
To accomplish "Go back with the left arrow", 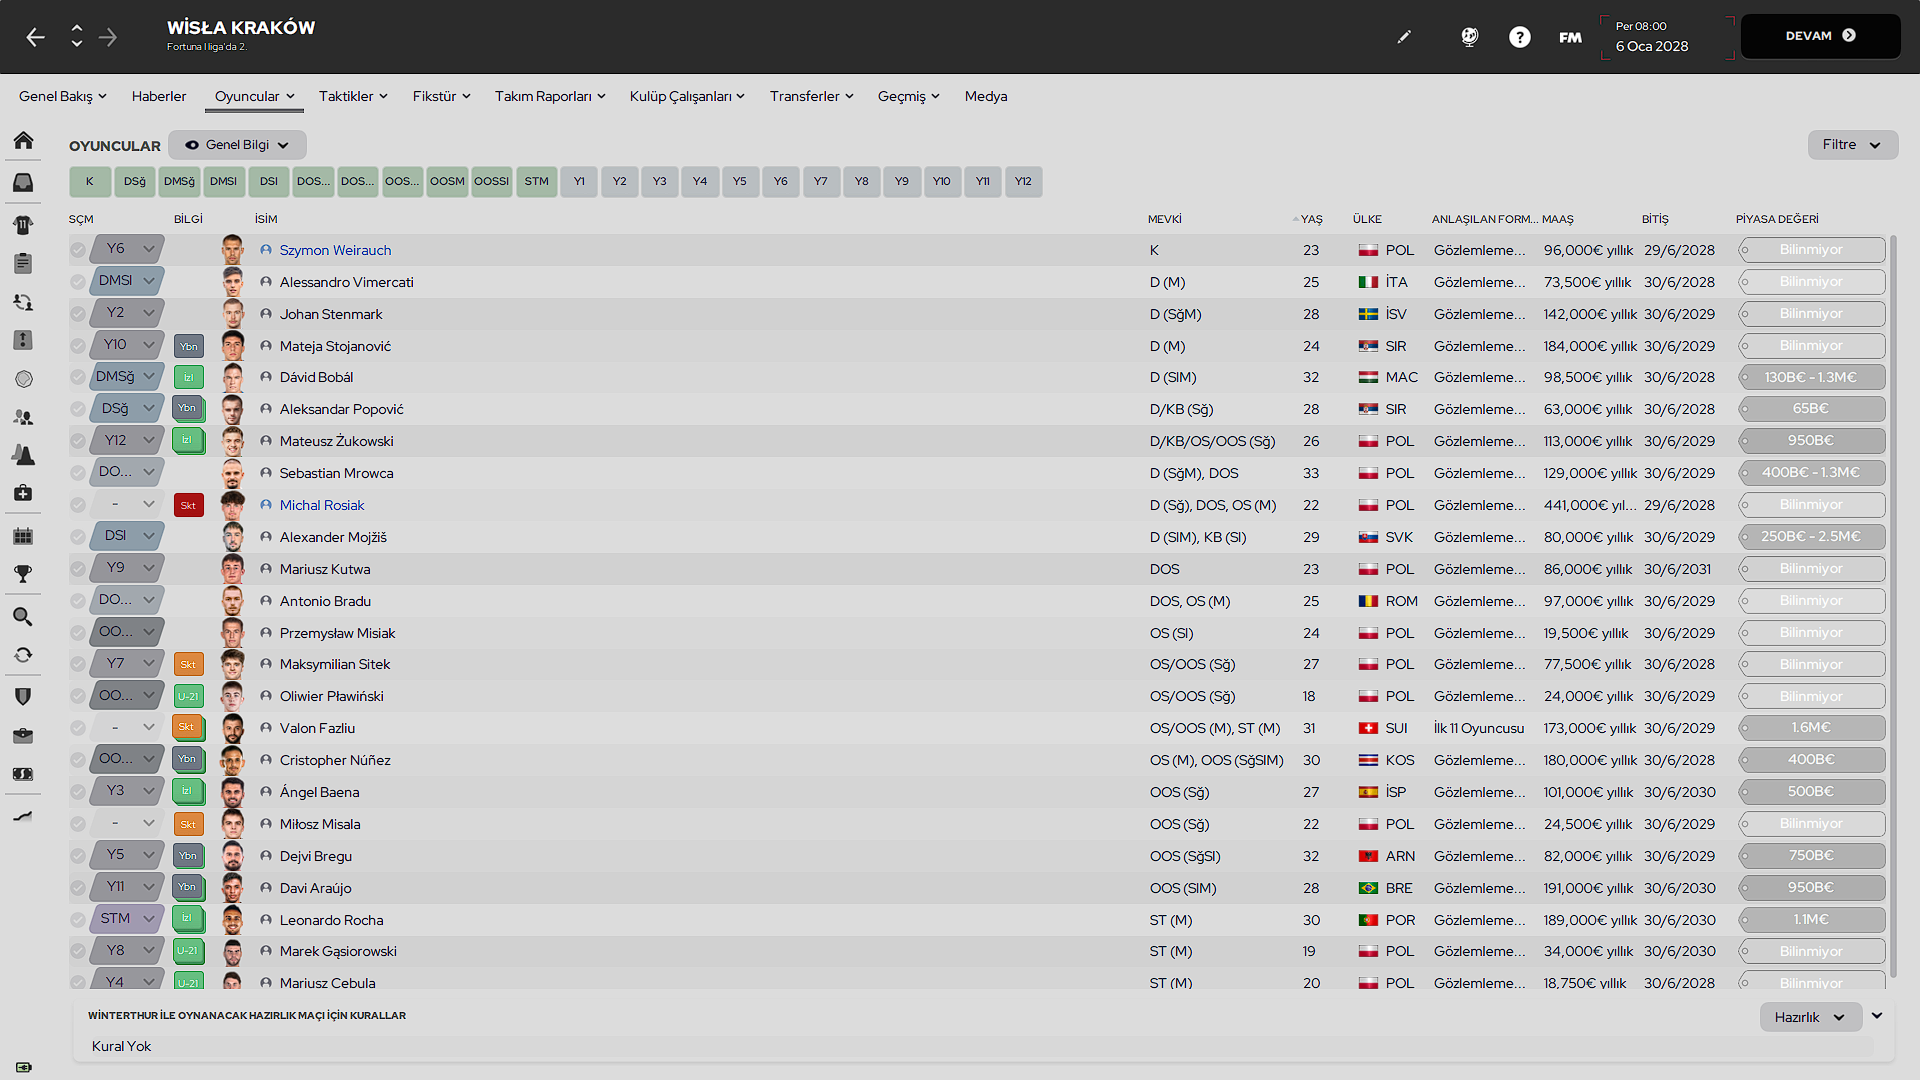I will click(36, 37).
